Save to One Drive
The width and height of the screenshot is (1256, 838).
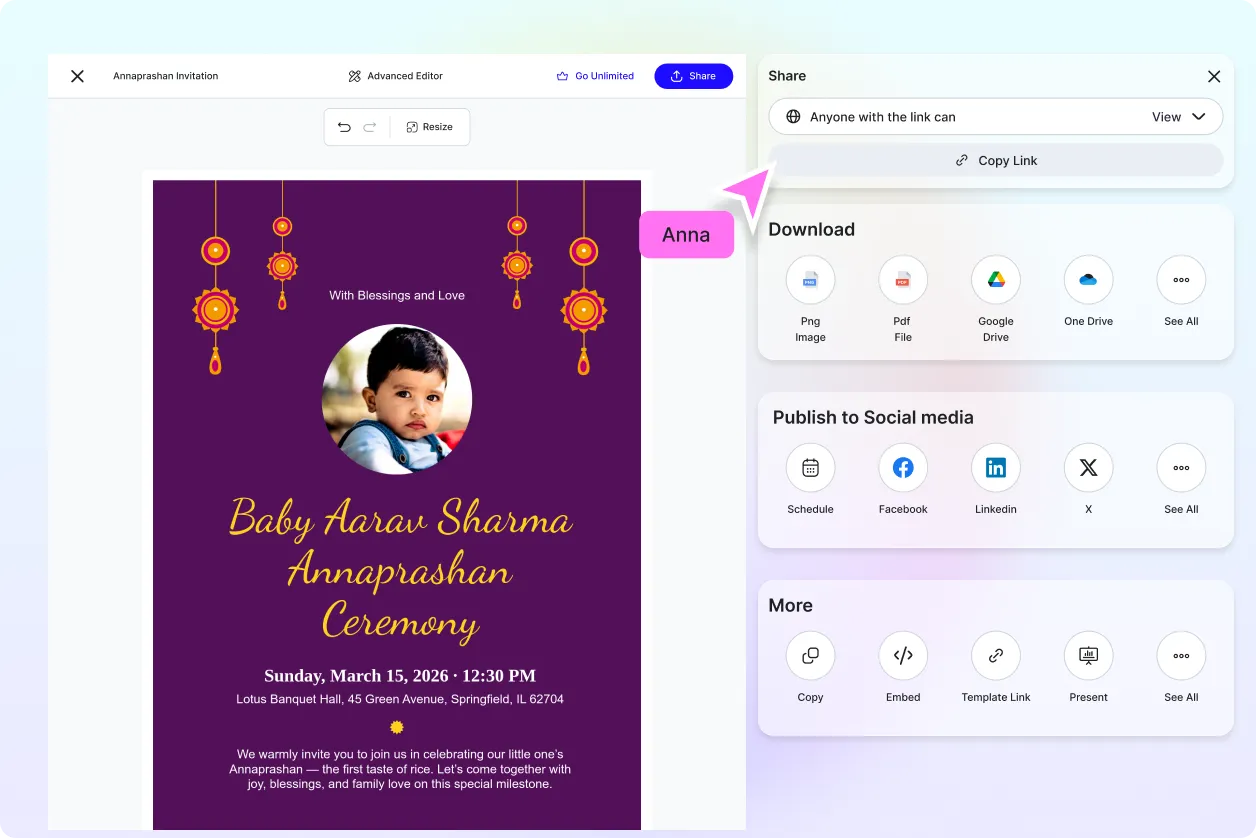click(x=1088, y=280)
